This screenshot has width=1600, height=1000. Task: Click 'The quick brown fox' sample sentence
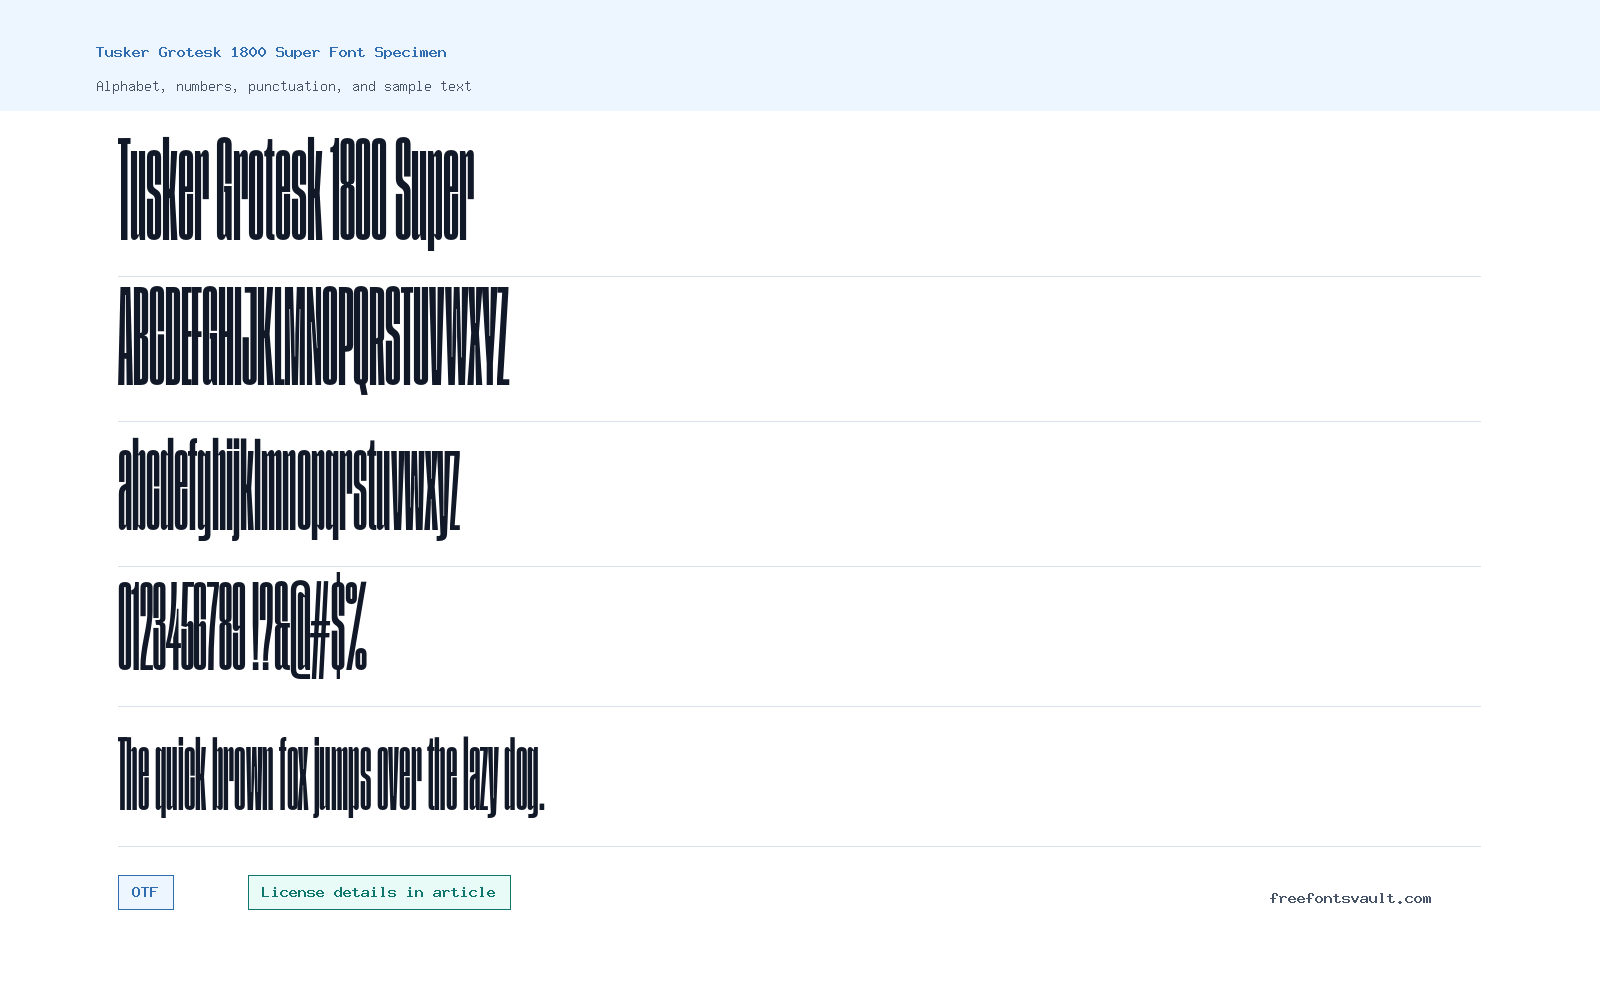tap(332, 776)
